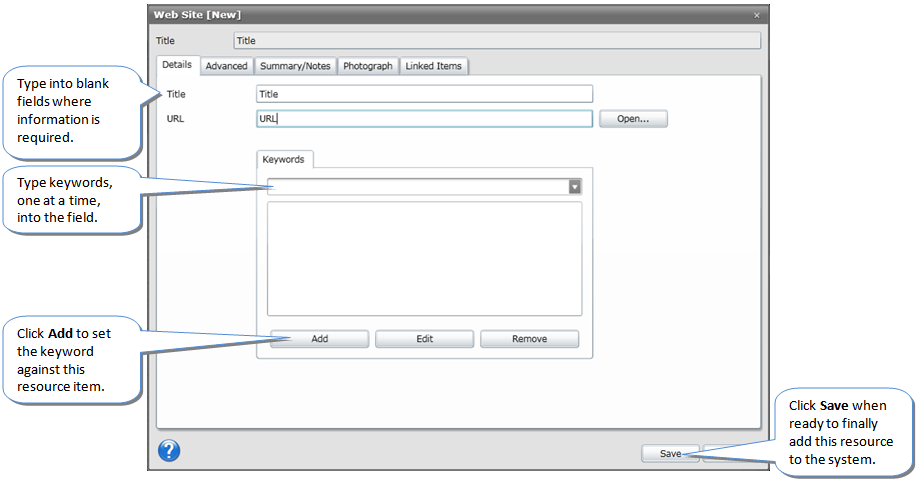Add the keyword with the Add button
The width and height of the screenshot is (917, 481).
(319, 339)
